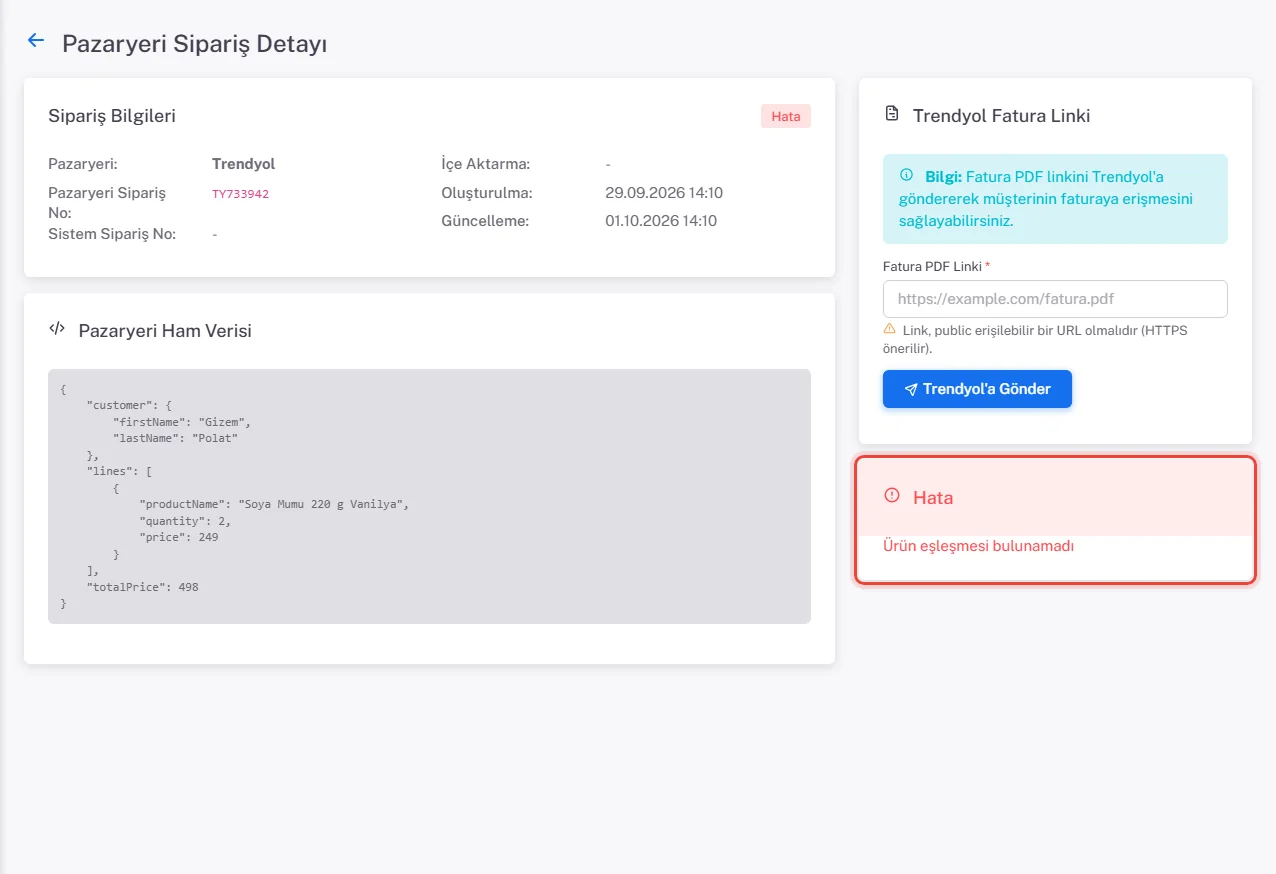
Task: Click the "firstName": "Gizem" line in raw data
Action: pyautogui.click(x=181, y=422)
